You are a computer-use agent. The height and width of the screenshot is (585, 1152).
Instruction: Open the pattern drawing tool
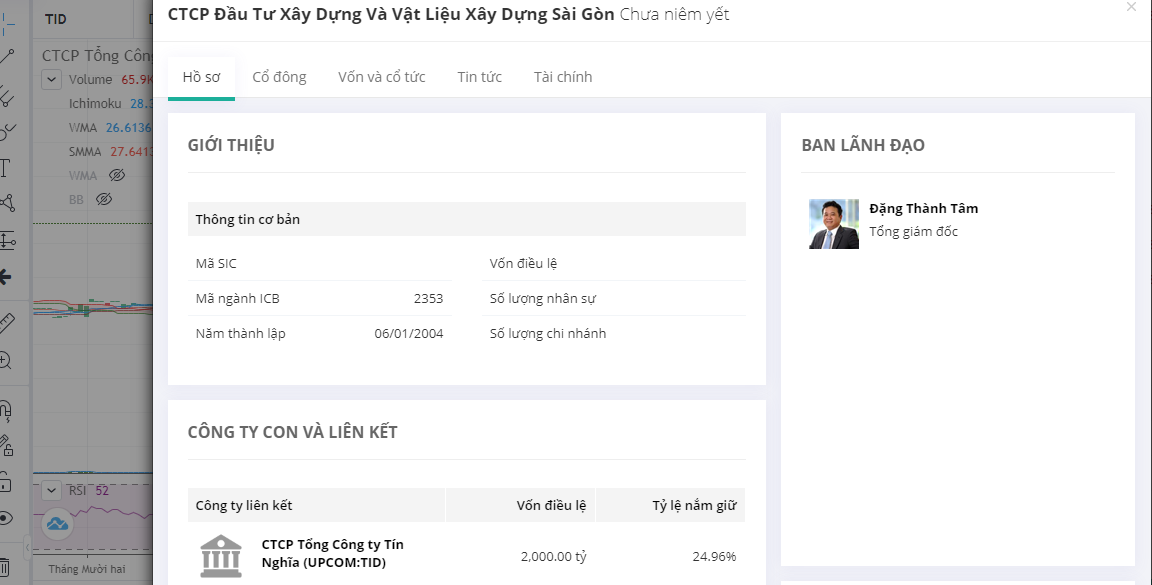6,203
